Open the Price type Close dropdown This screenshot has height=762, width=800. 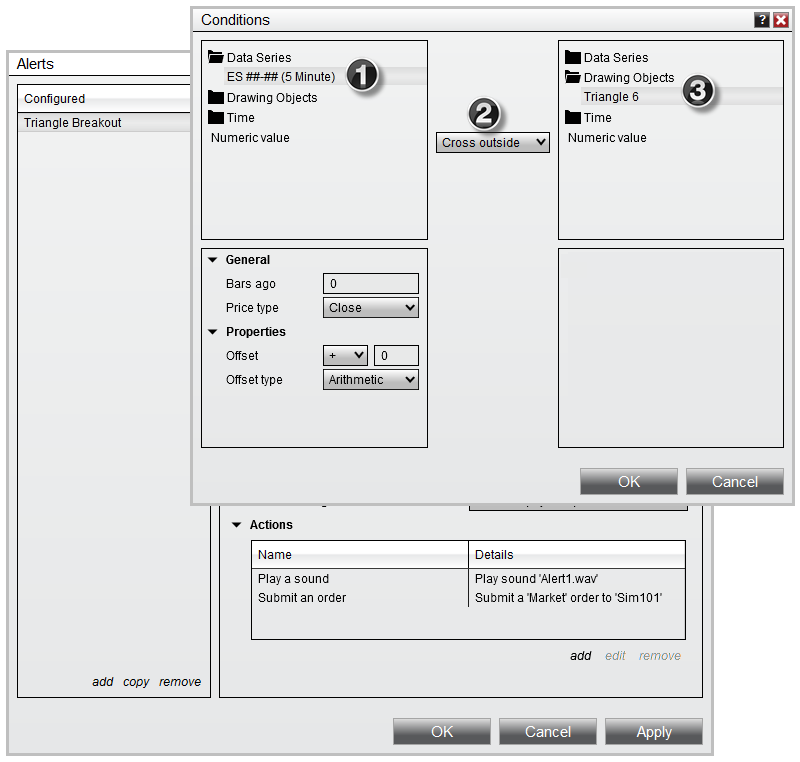[370, 308]
